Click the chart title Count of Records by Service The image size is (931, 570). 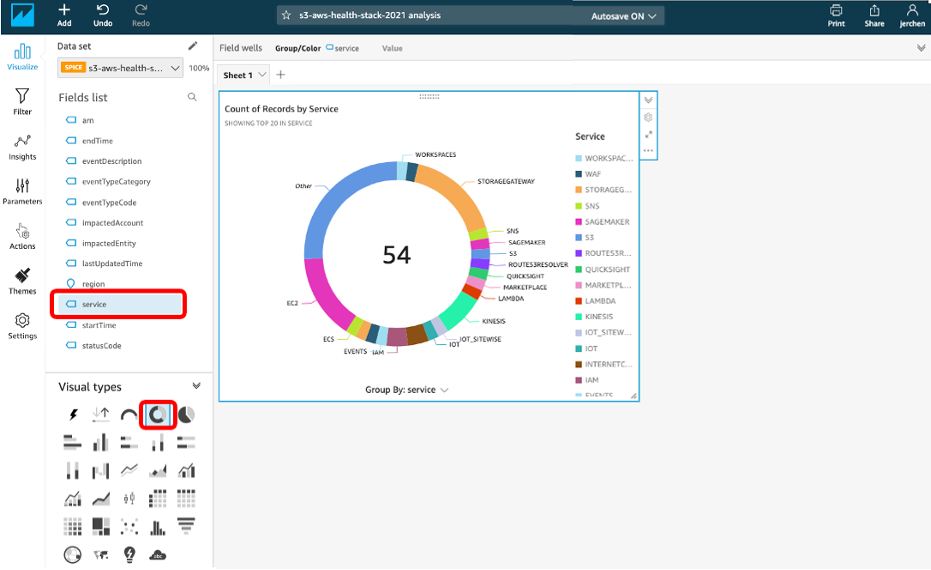click(281, 109)
